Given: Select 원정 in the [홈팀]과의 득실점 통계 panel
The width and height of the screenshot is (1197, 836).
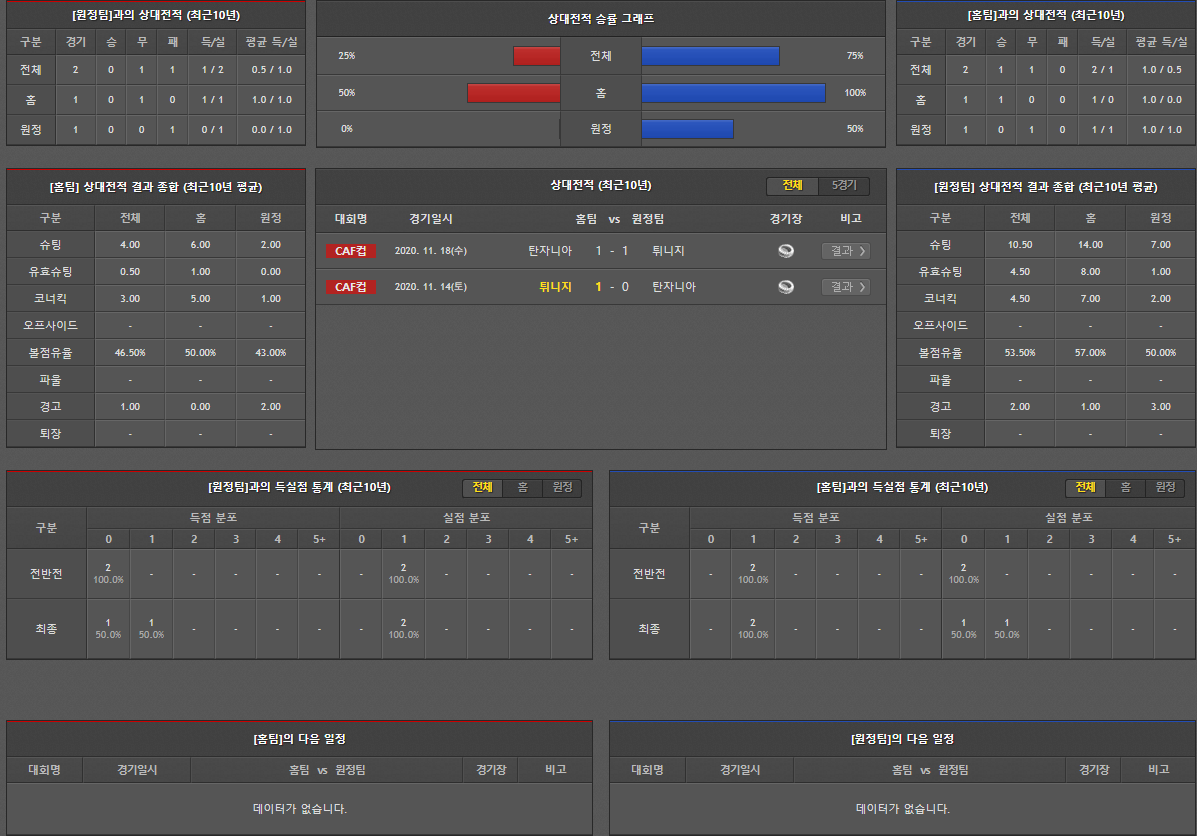Looking at the screenshot, I should coord(1165,487).
